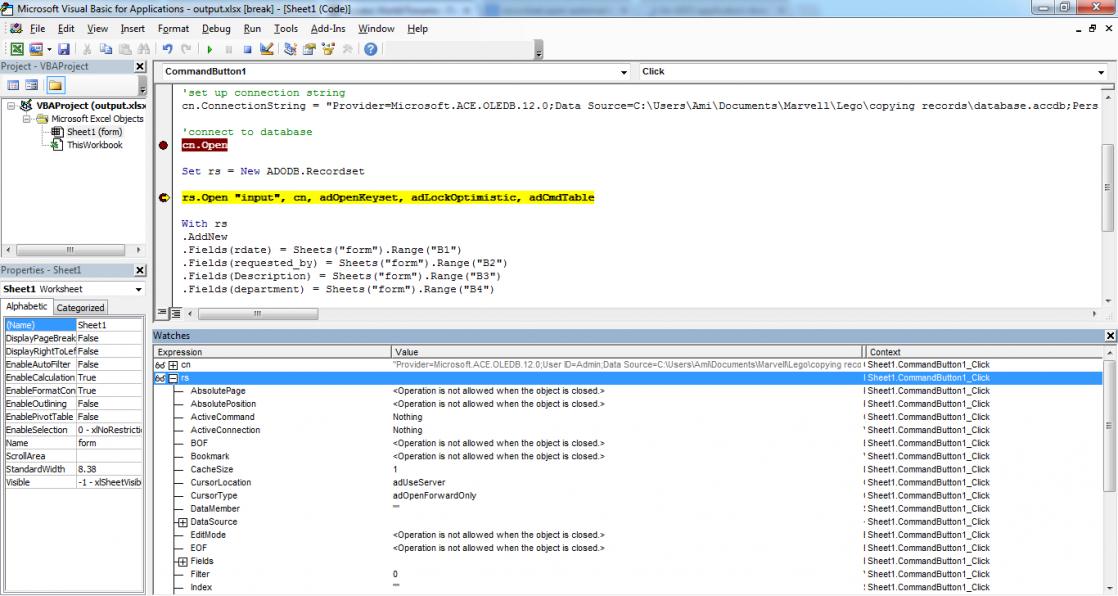
Task: Click the code window horizontal scrollbar thumb
Action: pos(255,313)
